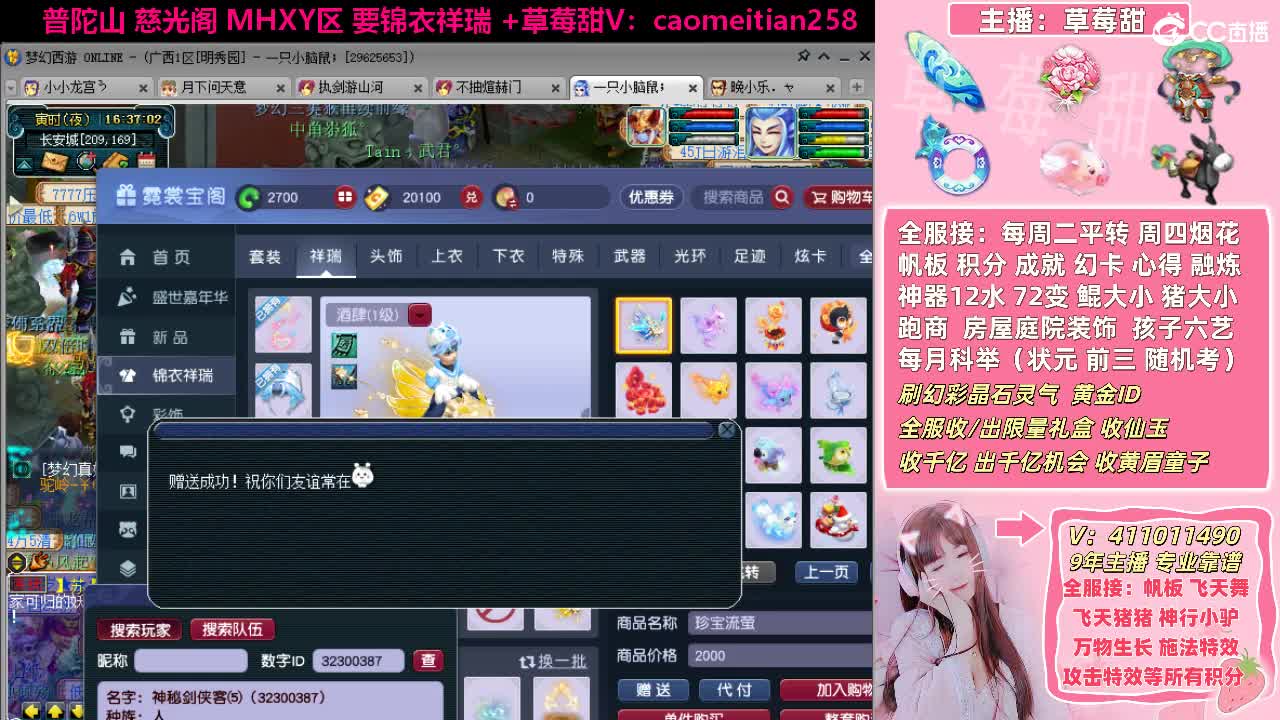This screenshot has height=720, width=1280.
Task: Click the chat bubble sidebar icon
Action: tap(128, 452)
